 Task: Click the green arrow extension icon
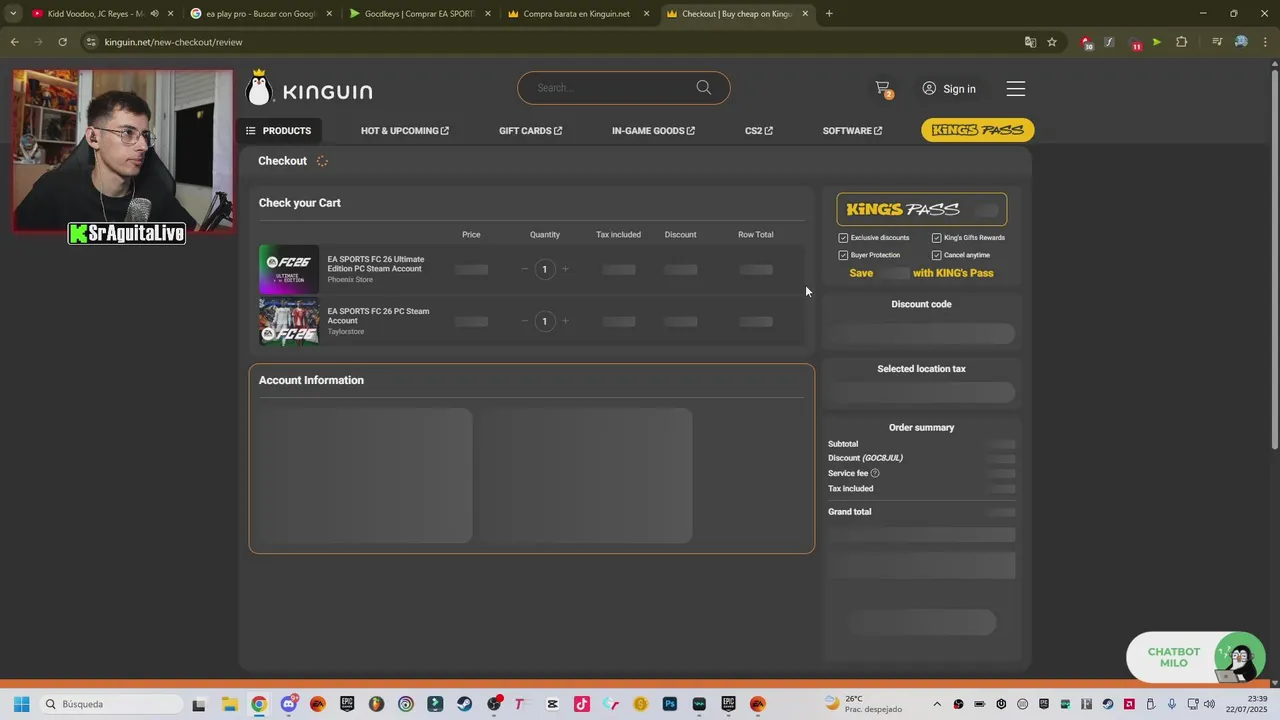point(1157,42)
